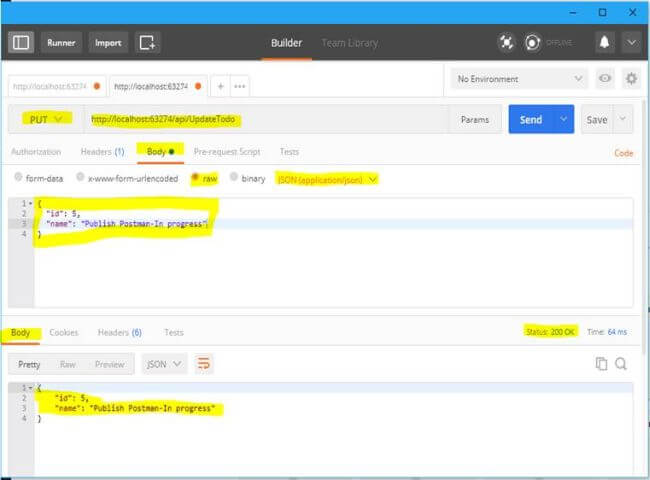Open the notifications bell
Viewport: 650px width, 480px height.
[604, 42]
